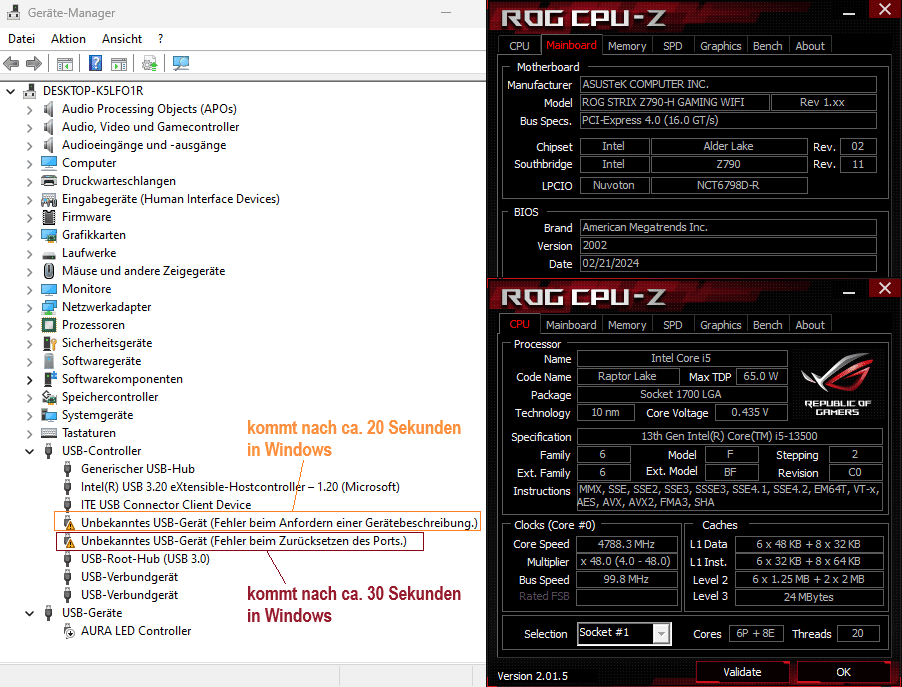Click the BIOS version 2002 field

point(728,246)
